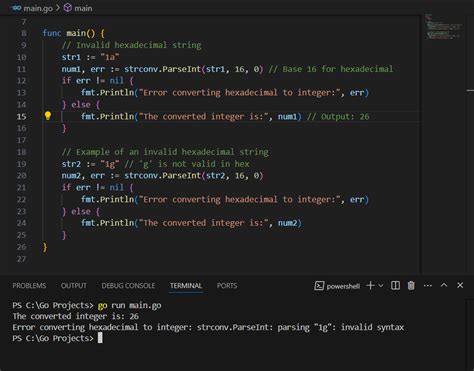Click 'if err != nil {' on line 21
This screenshot has height=371, width=474.
98,187
